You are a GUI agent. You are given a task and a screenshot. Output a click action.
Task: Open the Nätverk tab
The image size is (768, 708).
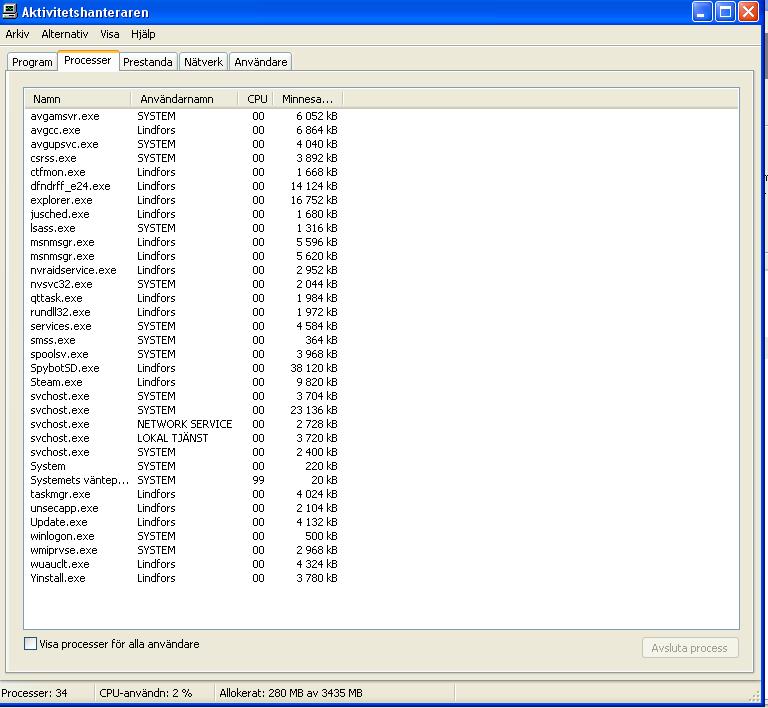tap(203, 62)
